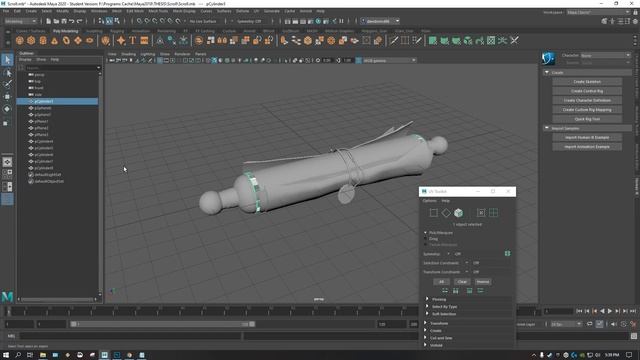Click the Create Skeleton button
This screenshot has width=640, height=360.
click(x=587, y=82)
